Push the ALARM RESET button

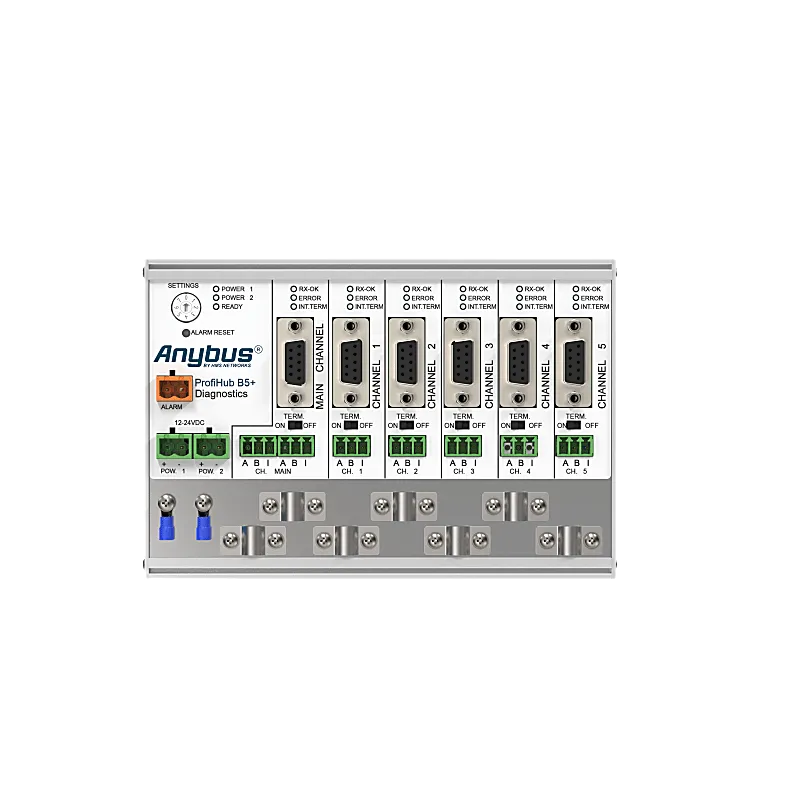click(x=186, y=333)
